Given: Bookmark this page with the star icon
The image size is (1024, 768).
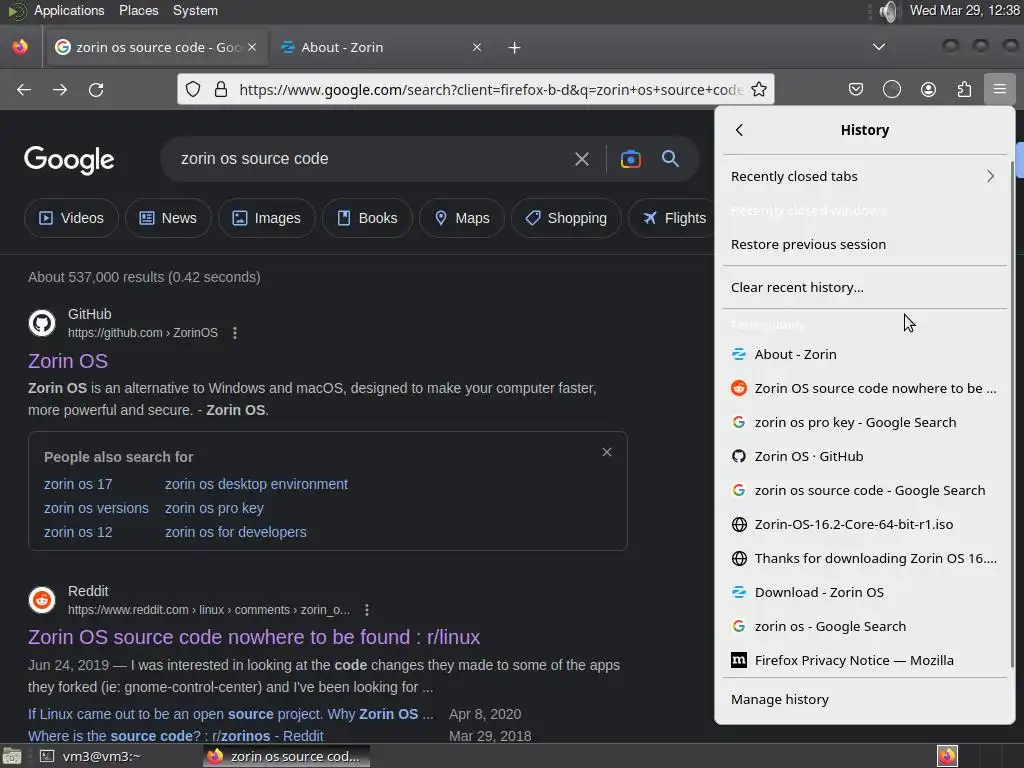Looking at the screenshot, I should point(759,89).
